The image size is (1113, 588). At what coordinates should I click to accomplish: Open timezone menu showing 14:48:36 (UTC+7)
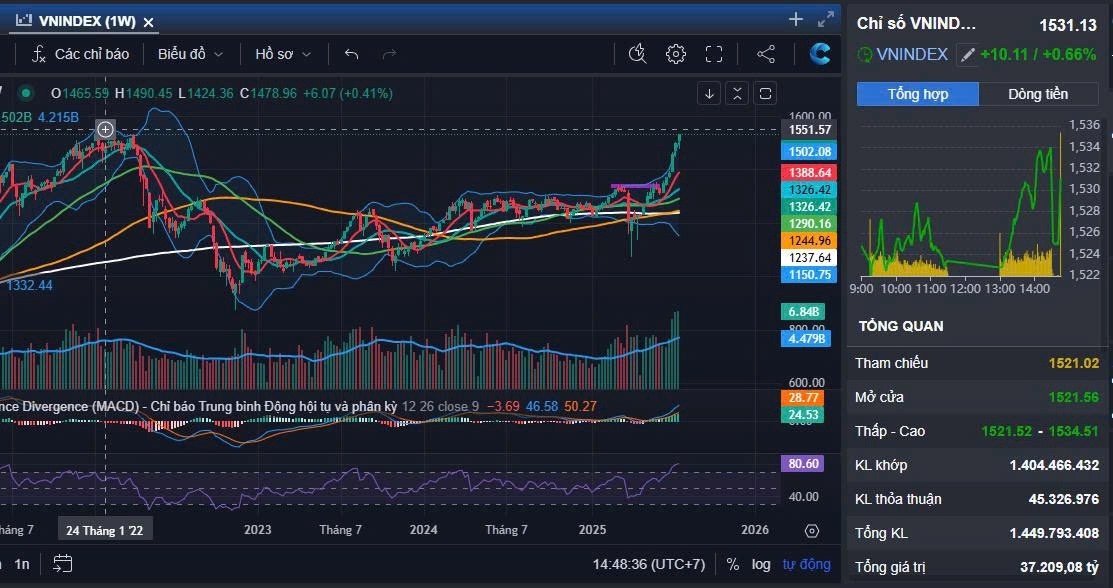649,564
